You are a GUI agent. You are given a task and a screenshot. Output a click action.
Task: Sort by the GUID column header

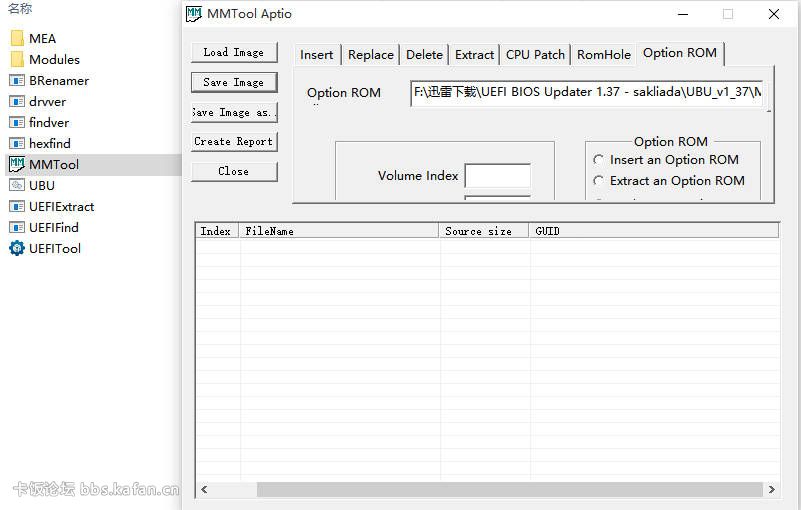coord(654,231)
